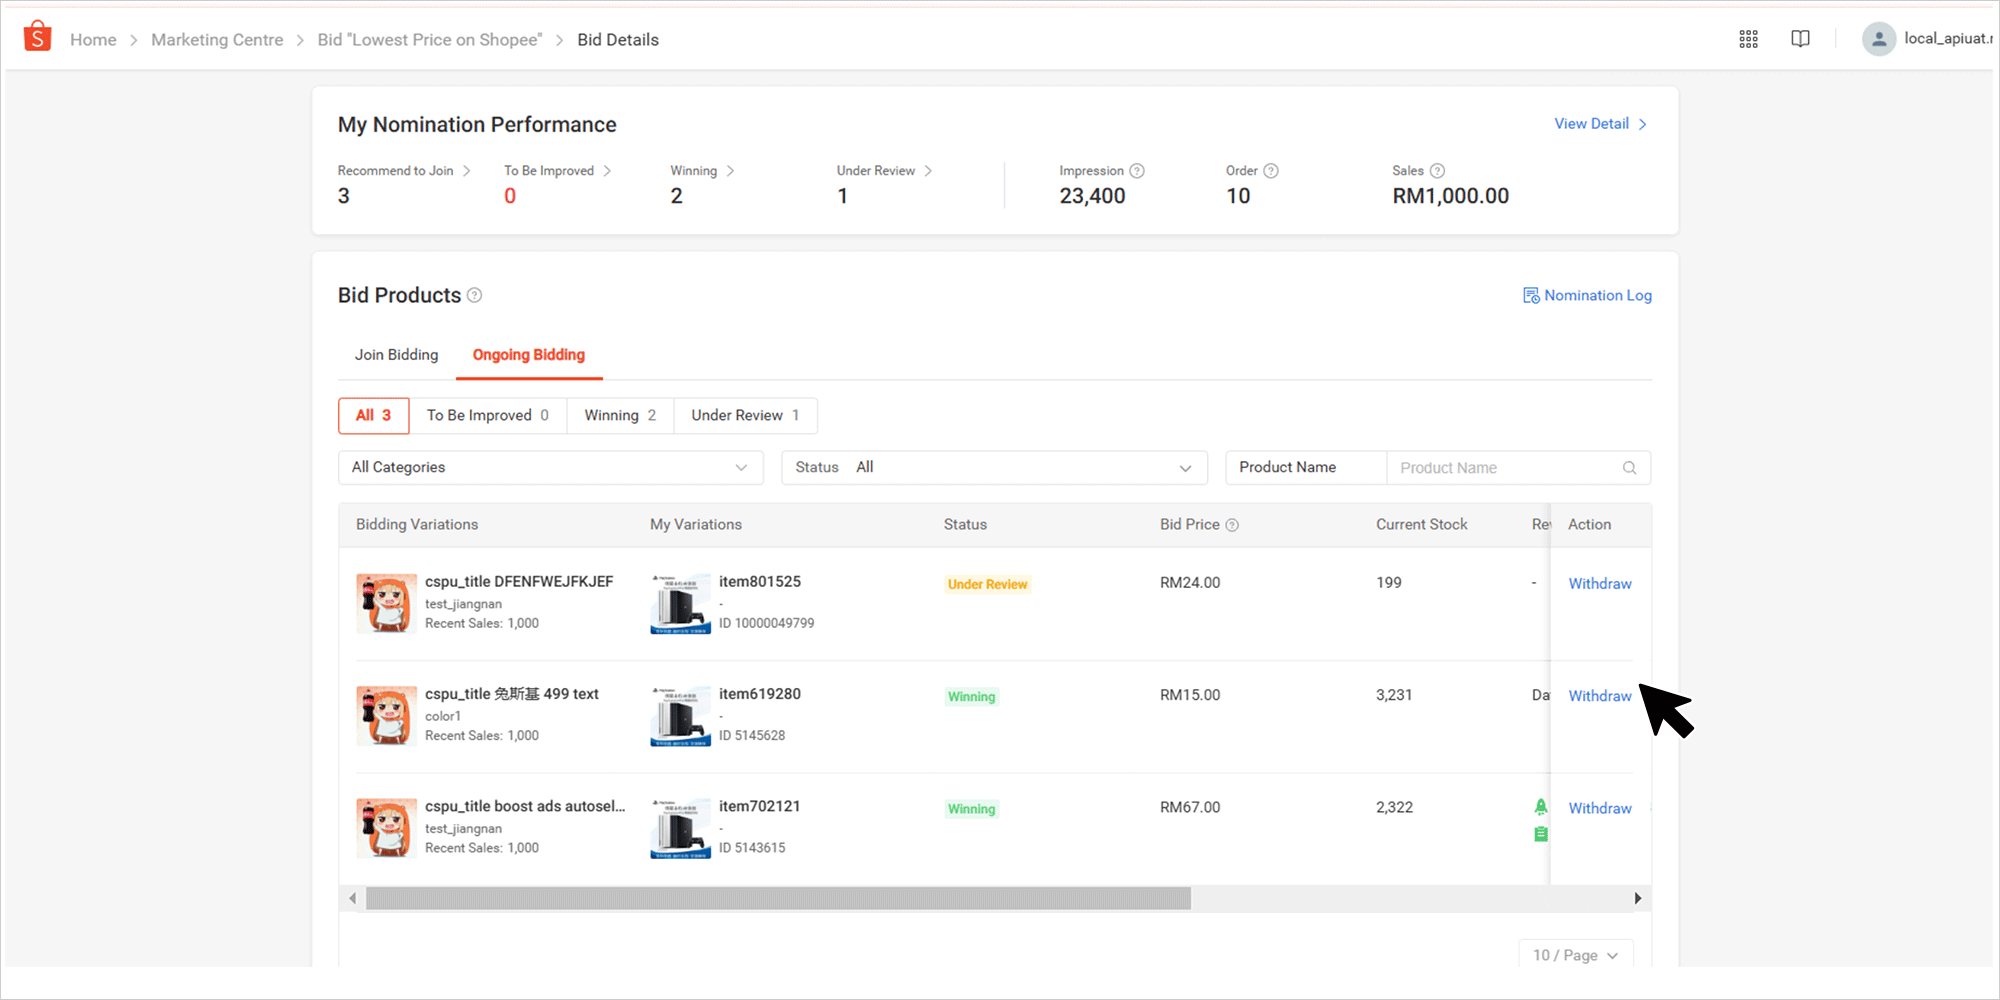Click the green clipboard icon on item702121 row
Screen dimensions: 2000x1000
coord(1541,832)
